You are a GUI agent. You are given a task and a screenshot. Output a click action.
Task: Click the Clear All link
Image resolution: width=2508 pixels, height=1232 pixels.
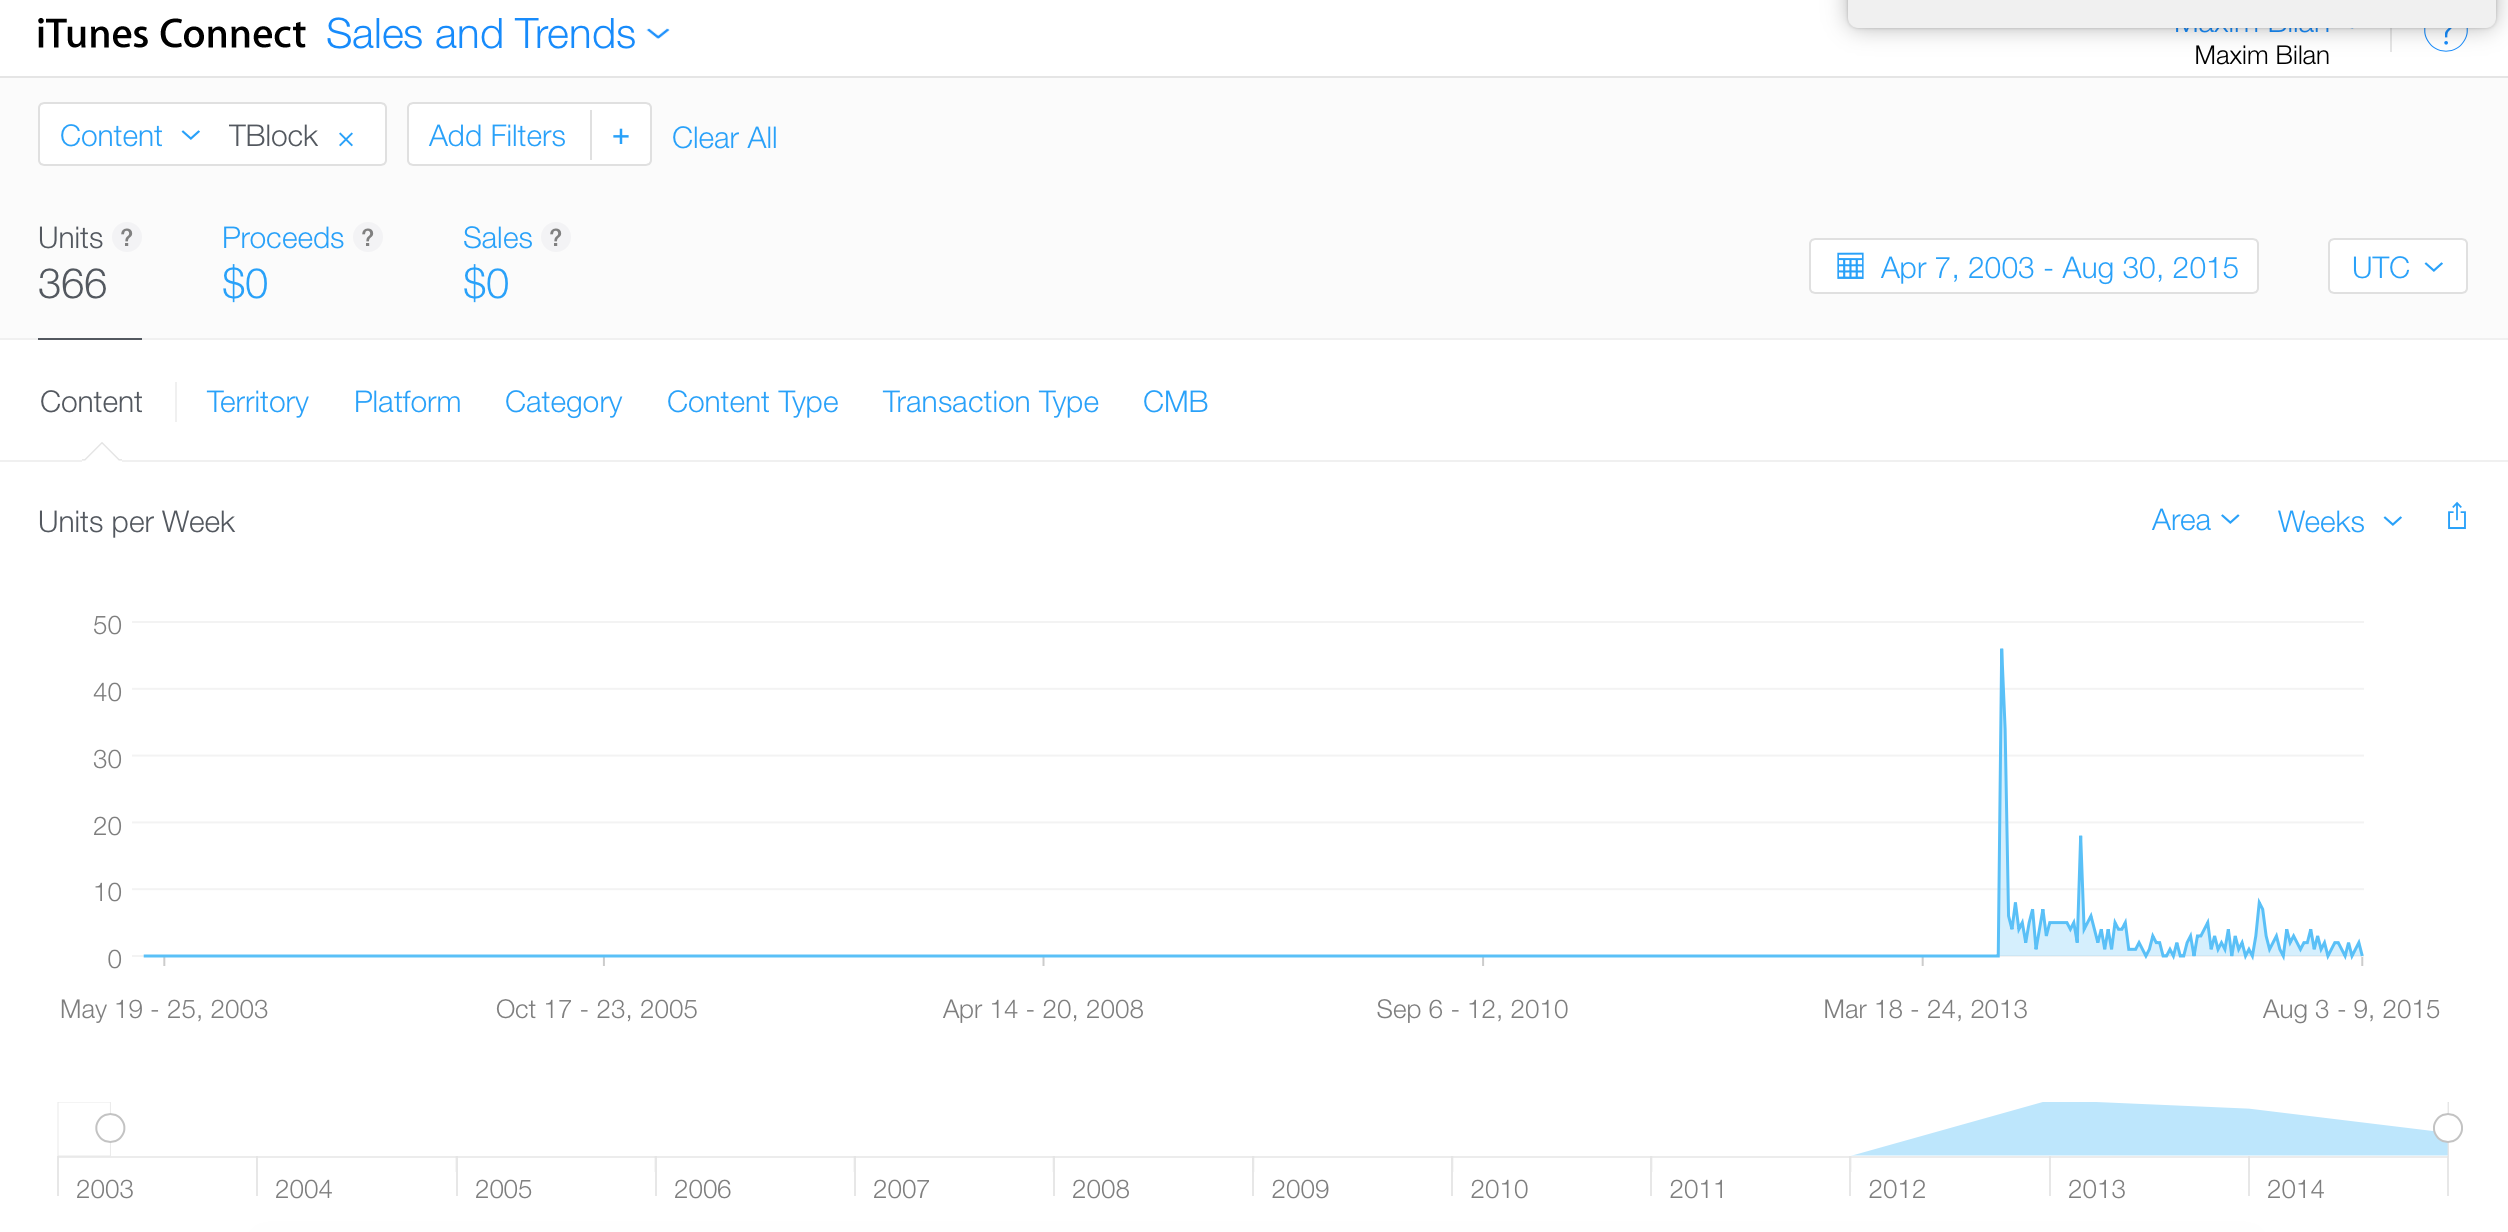(724, 138)
